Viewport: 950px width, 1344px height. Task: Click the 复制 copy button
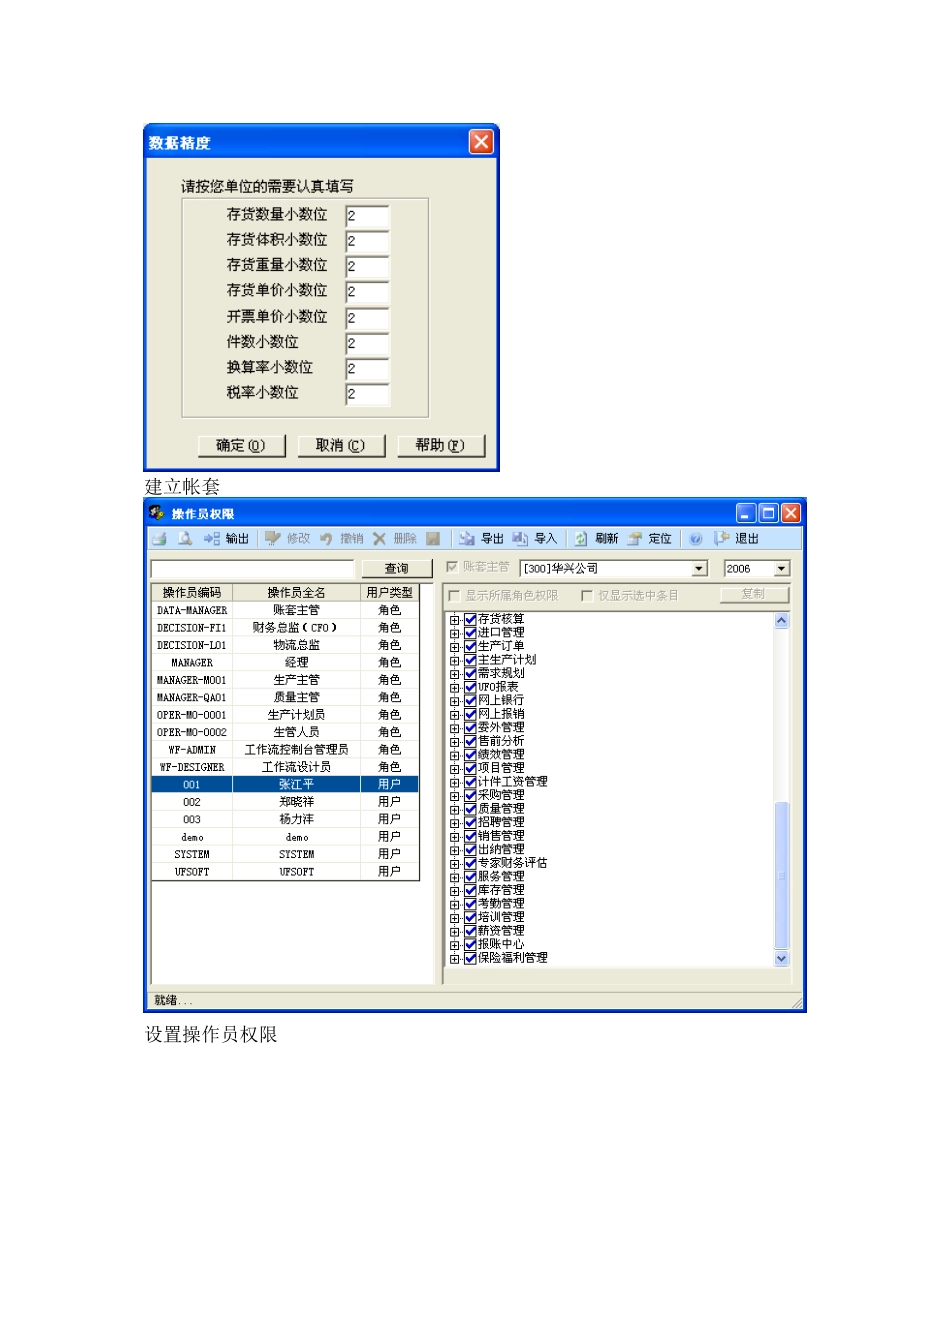pos(754,594)
